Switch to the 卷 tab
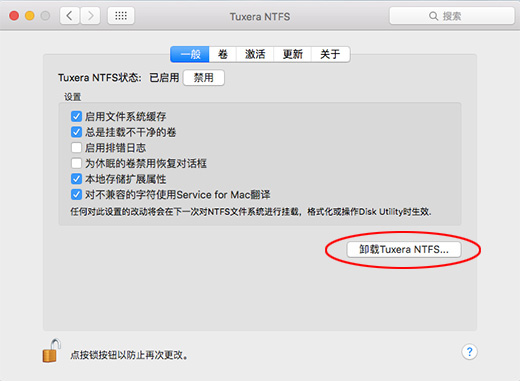520x381 pixels. (223, 54)
